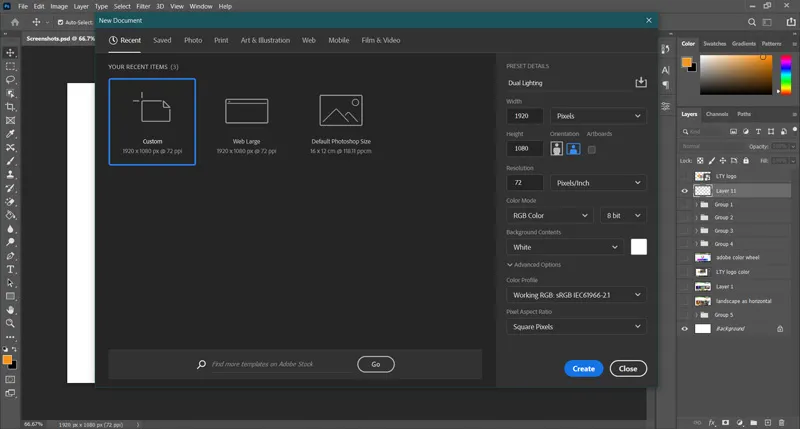Select the Clone Stamp tool

pyautogui.click(x=10, y=174)
